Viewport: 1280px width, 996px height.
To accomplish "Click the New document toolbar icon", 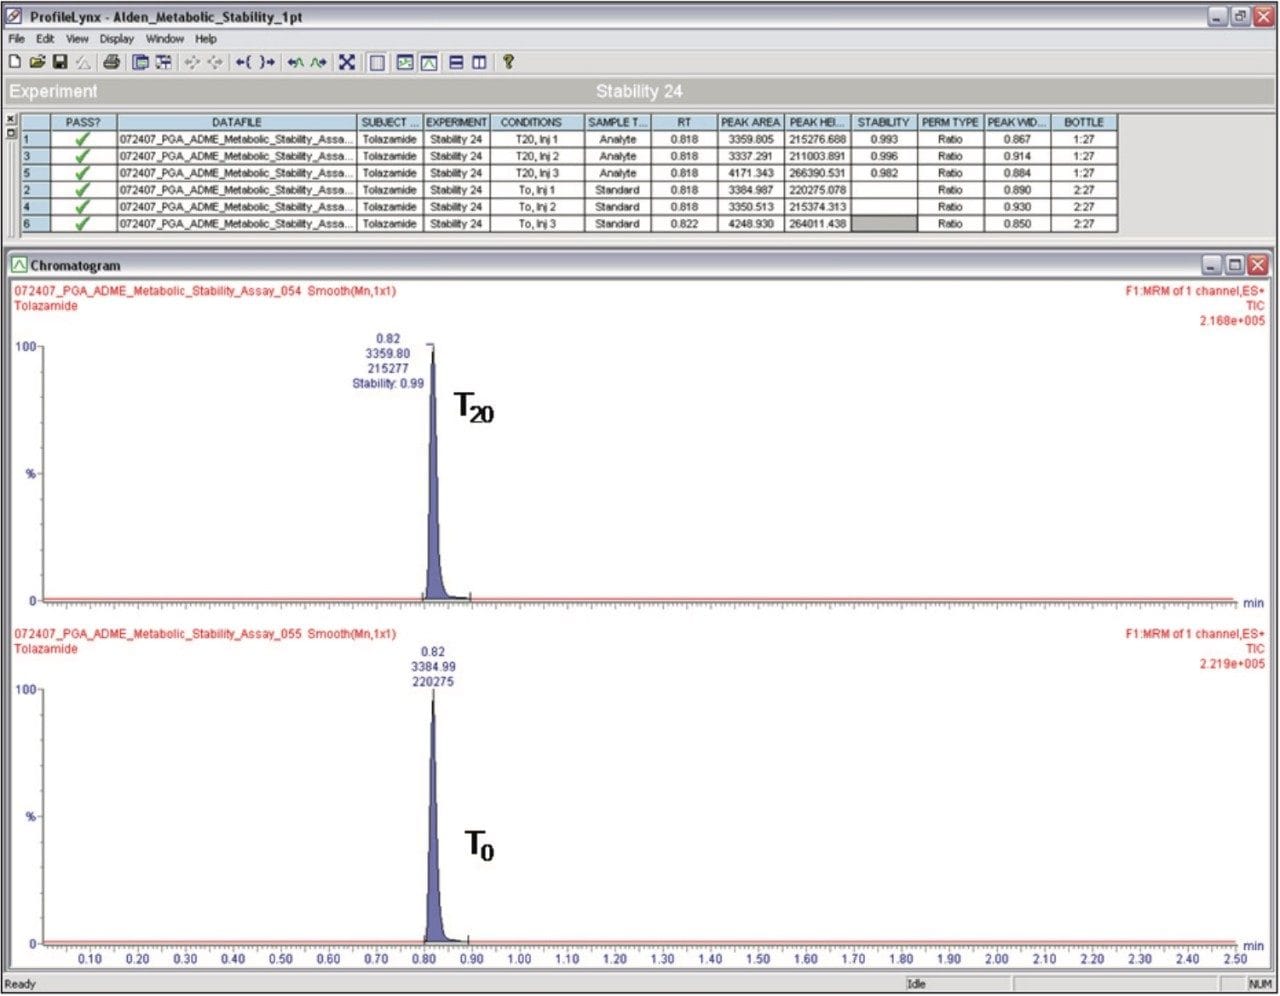I will [15, 62].
